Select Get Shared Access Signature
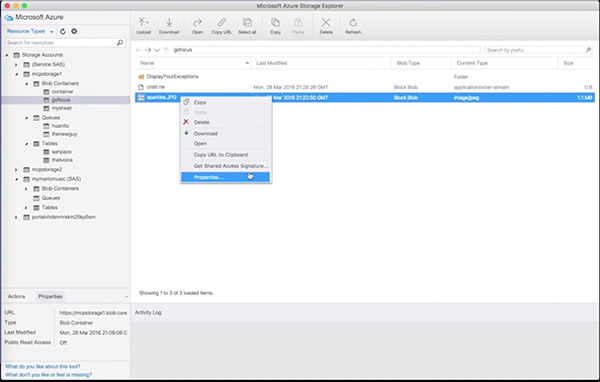 pyautogui.click(x=226, y=166)
